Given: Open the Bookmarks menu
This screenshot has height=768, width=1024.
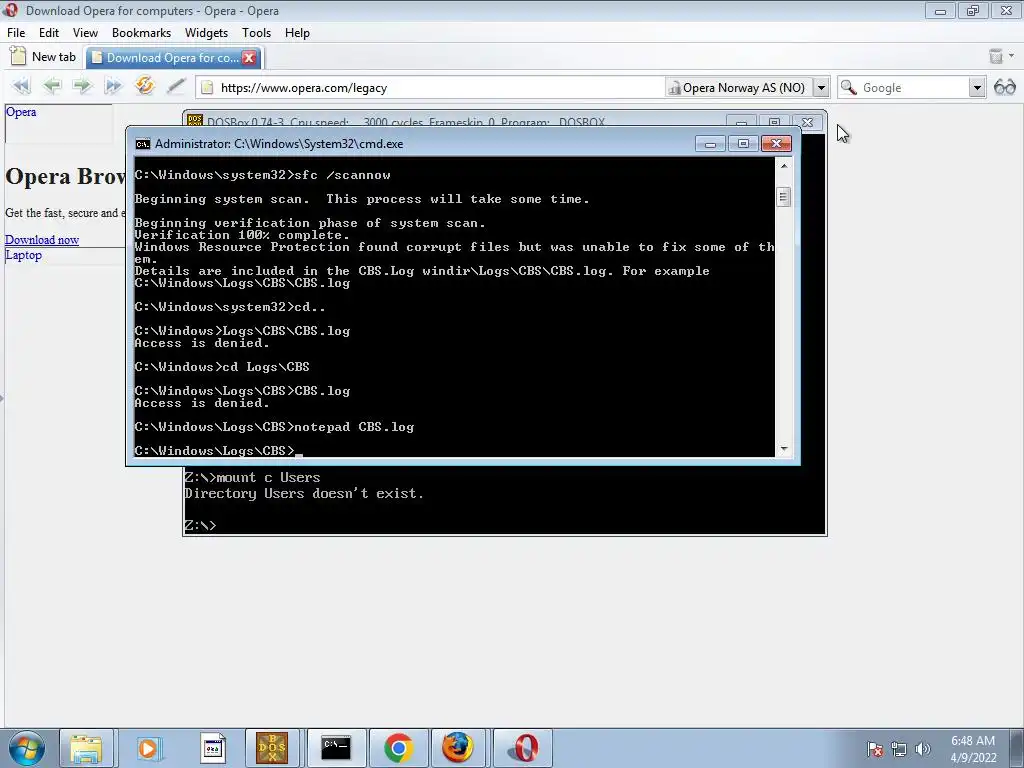Looking at the screenshot, I should tap(141, 33).
